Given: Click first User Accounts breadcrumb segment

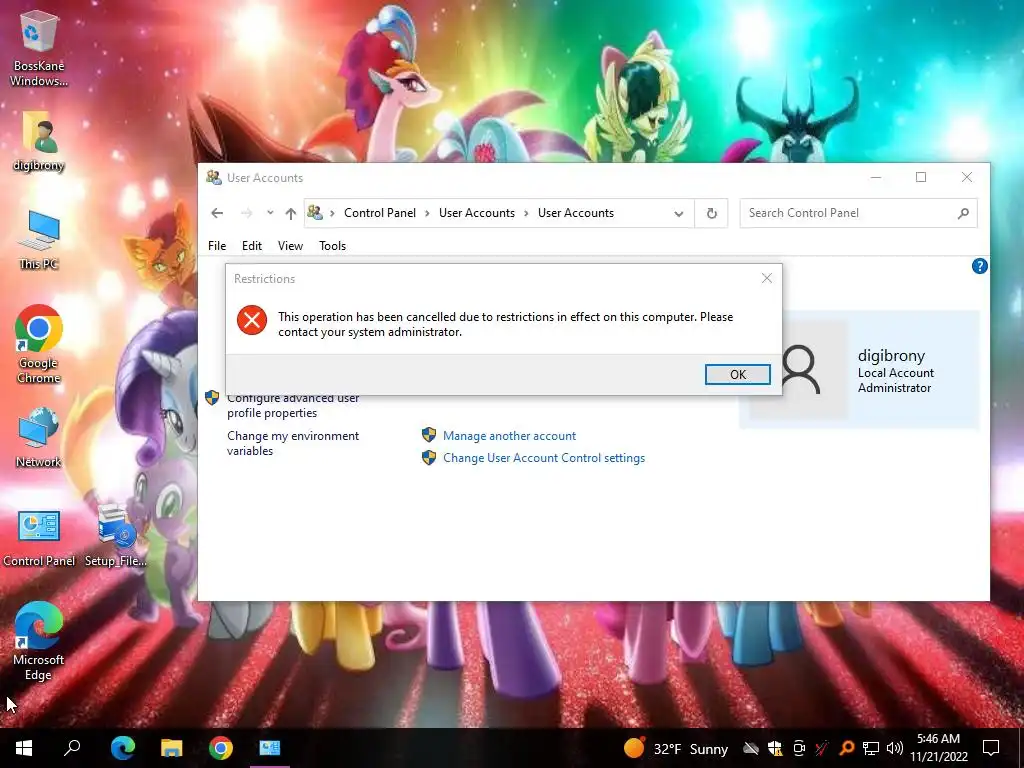Looking at the screenshot, I should [477, 213].
